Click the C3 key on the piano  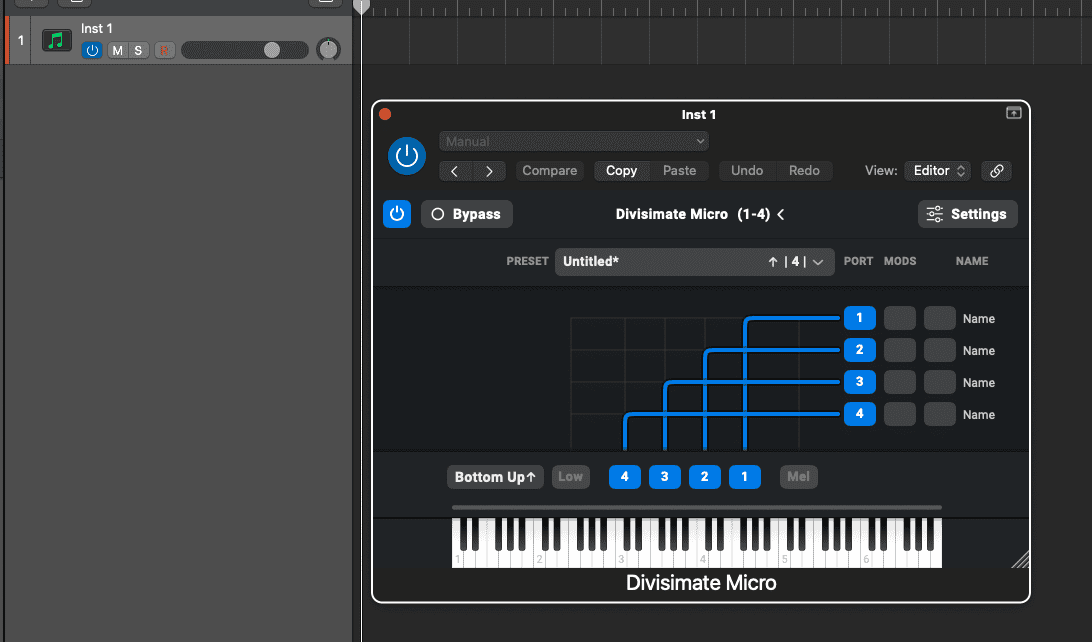click(620, 558)
